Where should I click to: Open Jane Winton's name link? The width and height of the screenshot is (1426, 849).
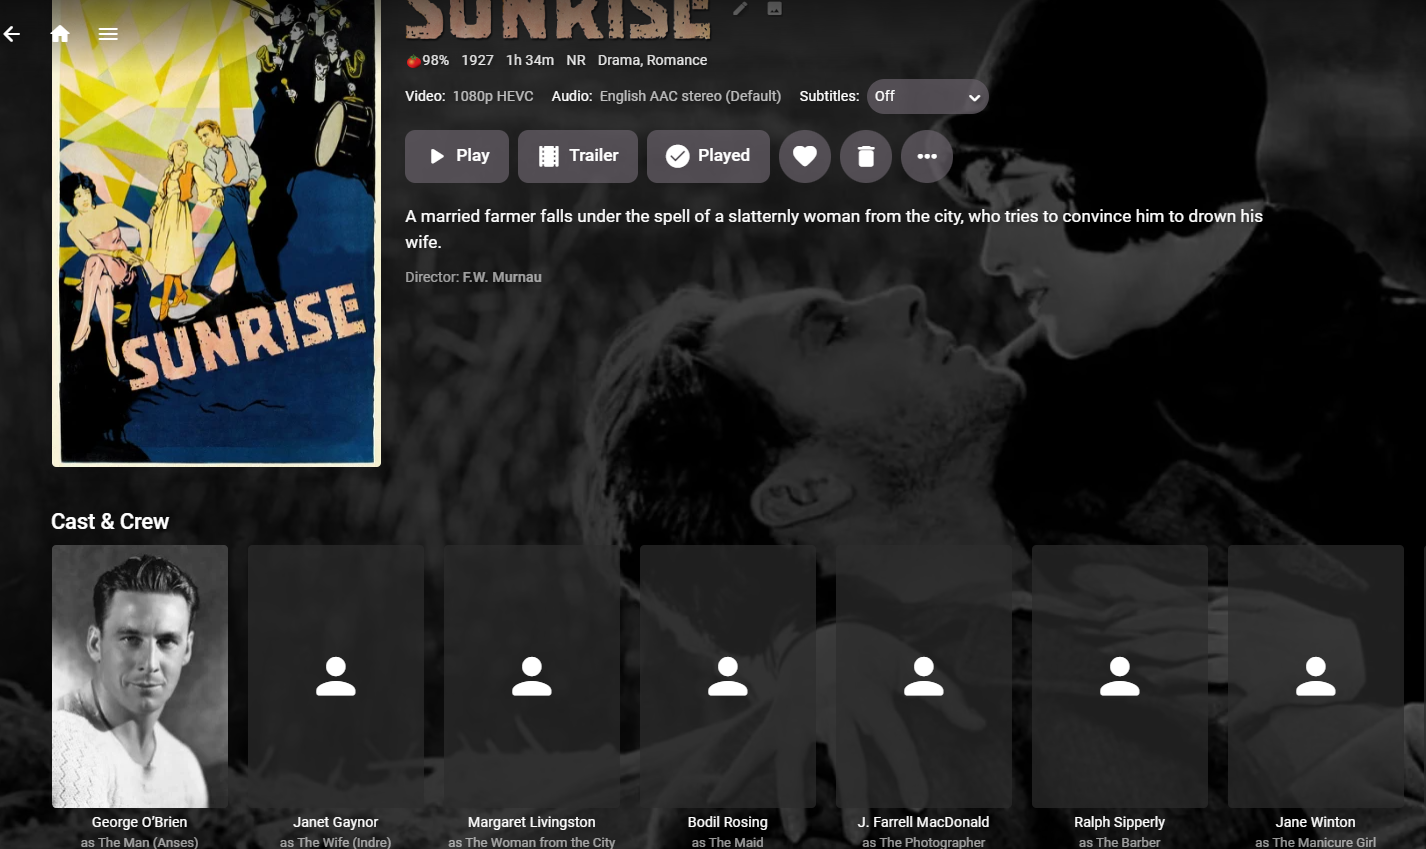point(1316,822)
